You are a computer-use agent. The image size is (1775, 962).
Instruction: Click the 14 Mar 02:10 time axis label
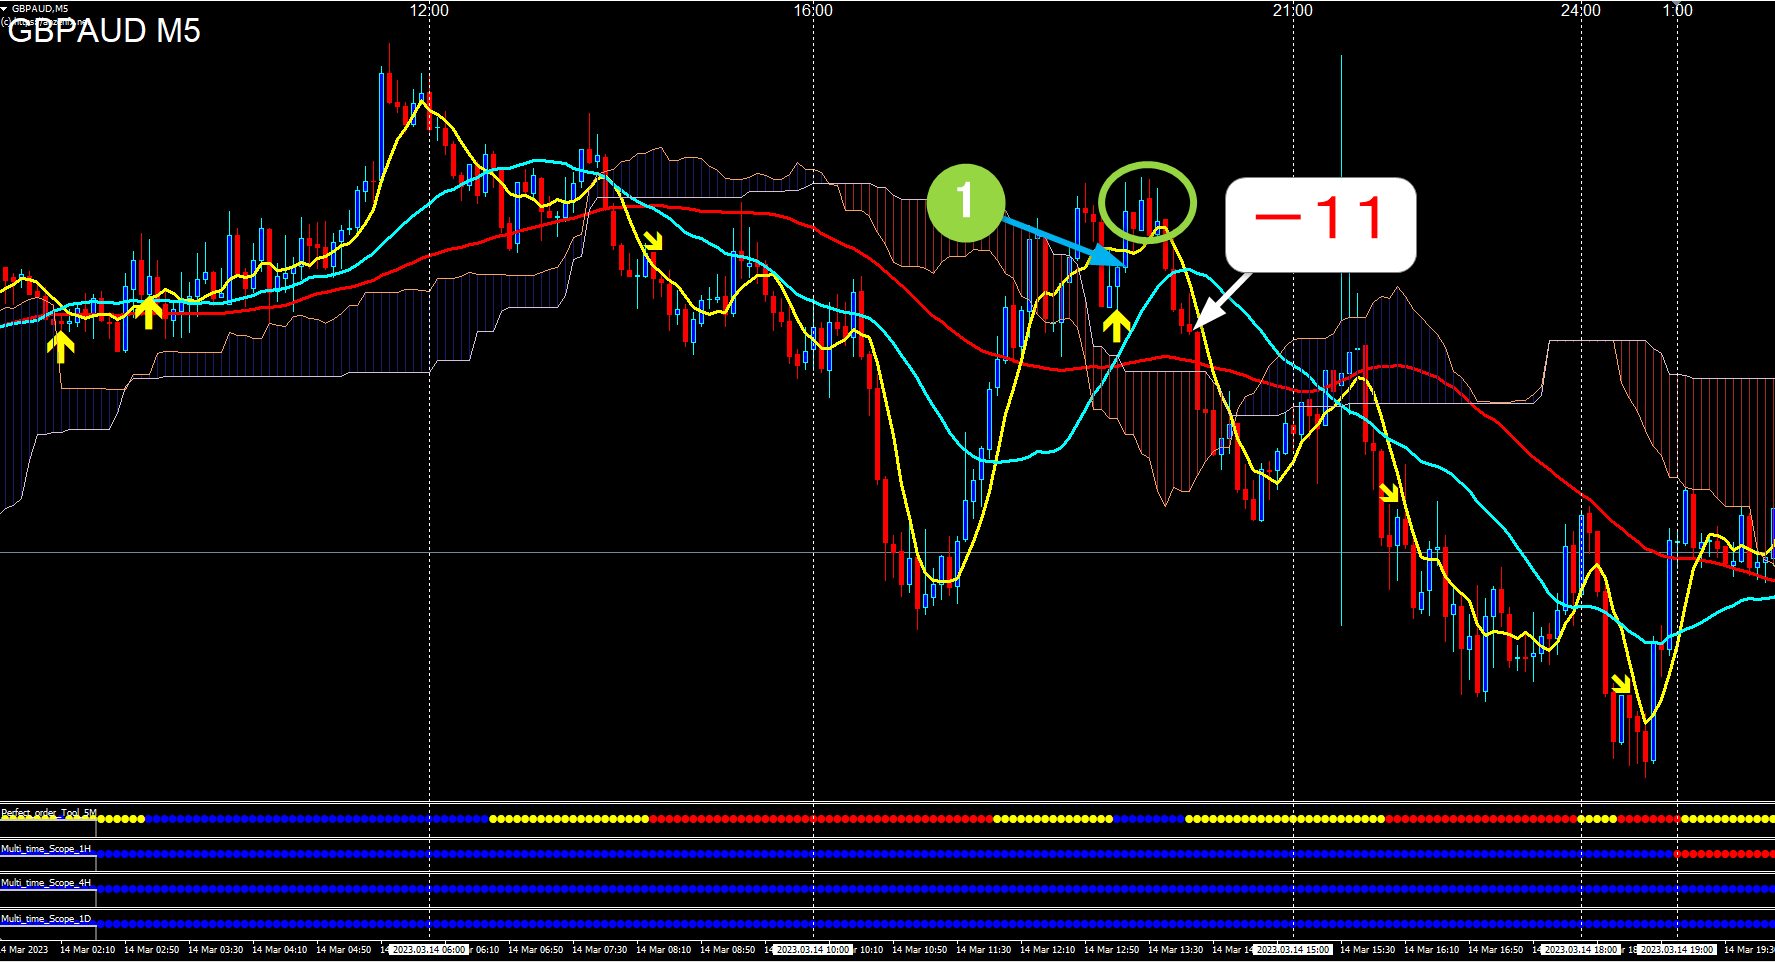point(87,950)
